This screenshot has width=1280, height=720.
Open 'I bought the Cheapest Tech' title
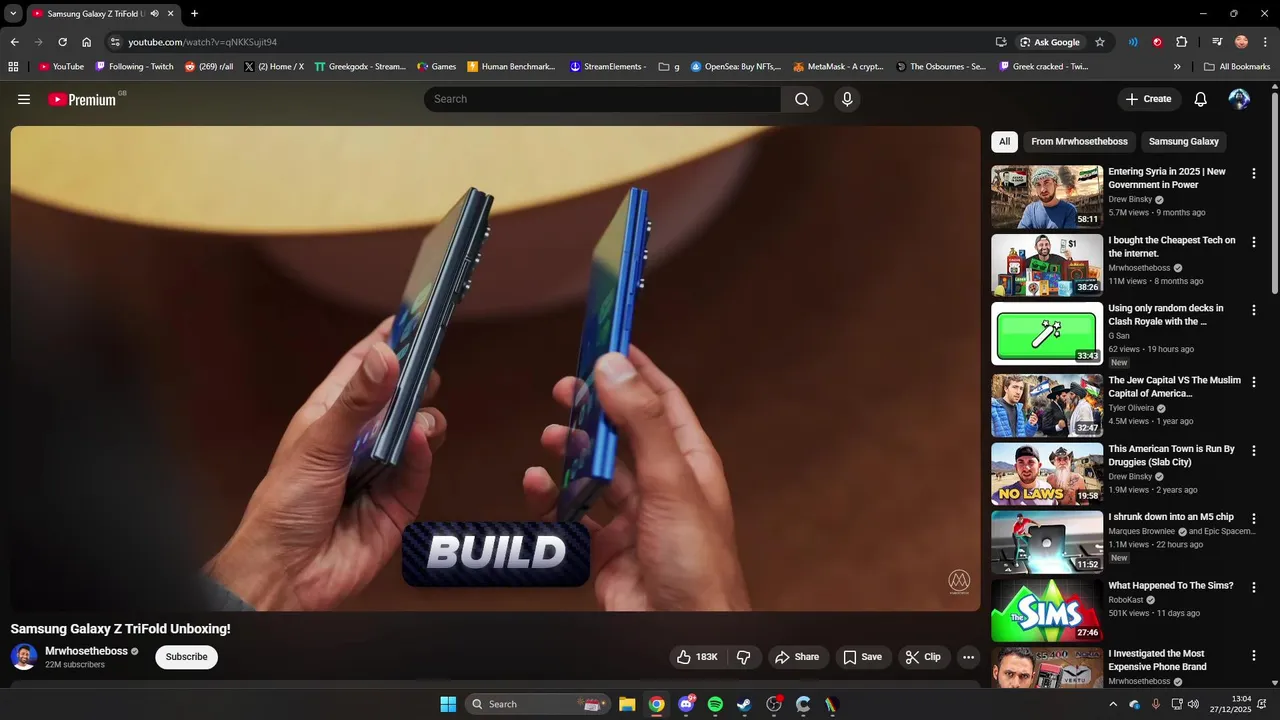click(1172, 247)
